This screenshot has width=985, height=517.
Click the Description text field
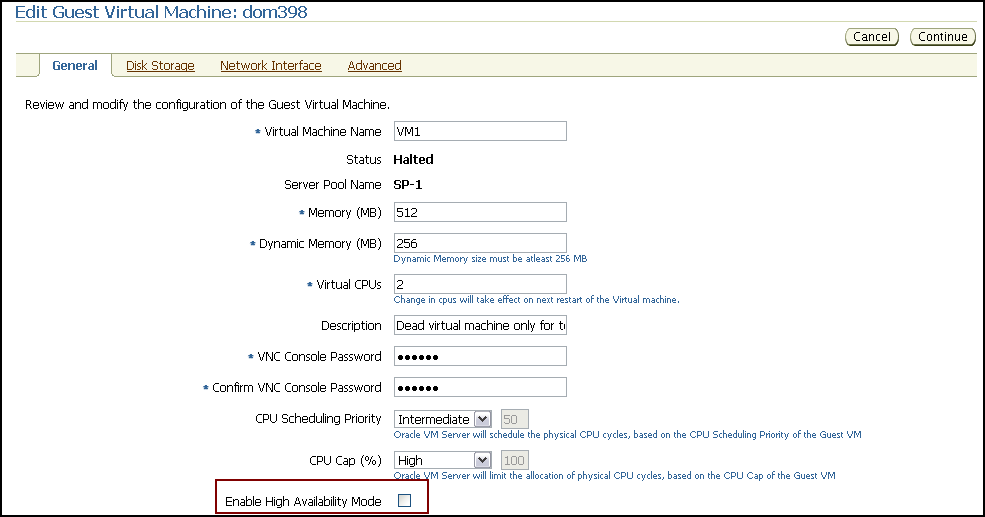(x=480, y=325)
